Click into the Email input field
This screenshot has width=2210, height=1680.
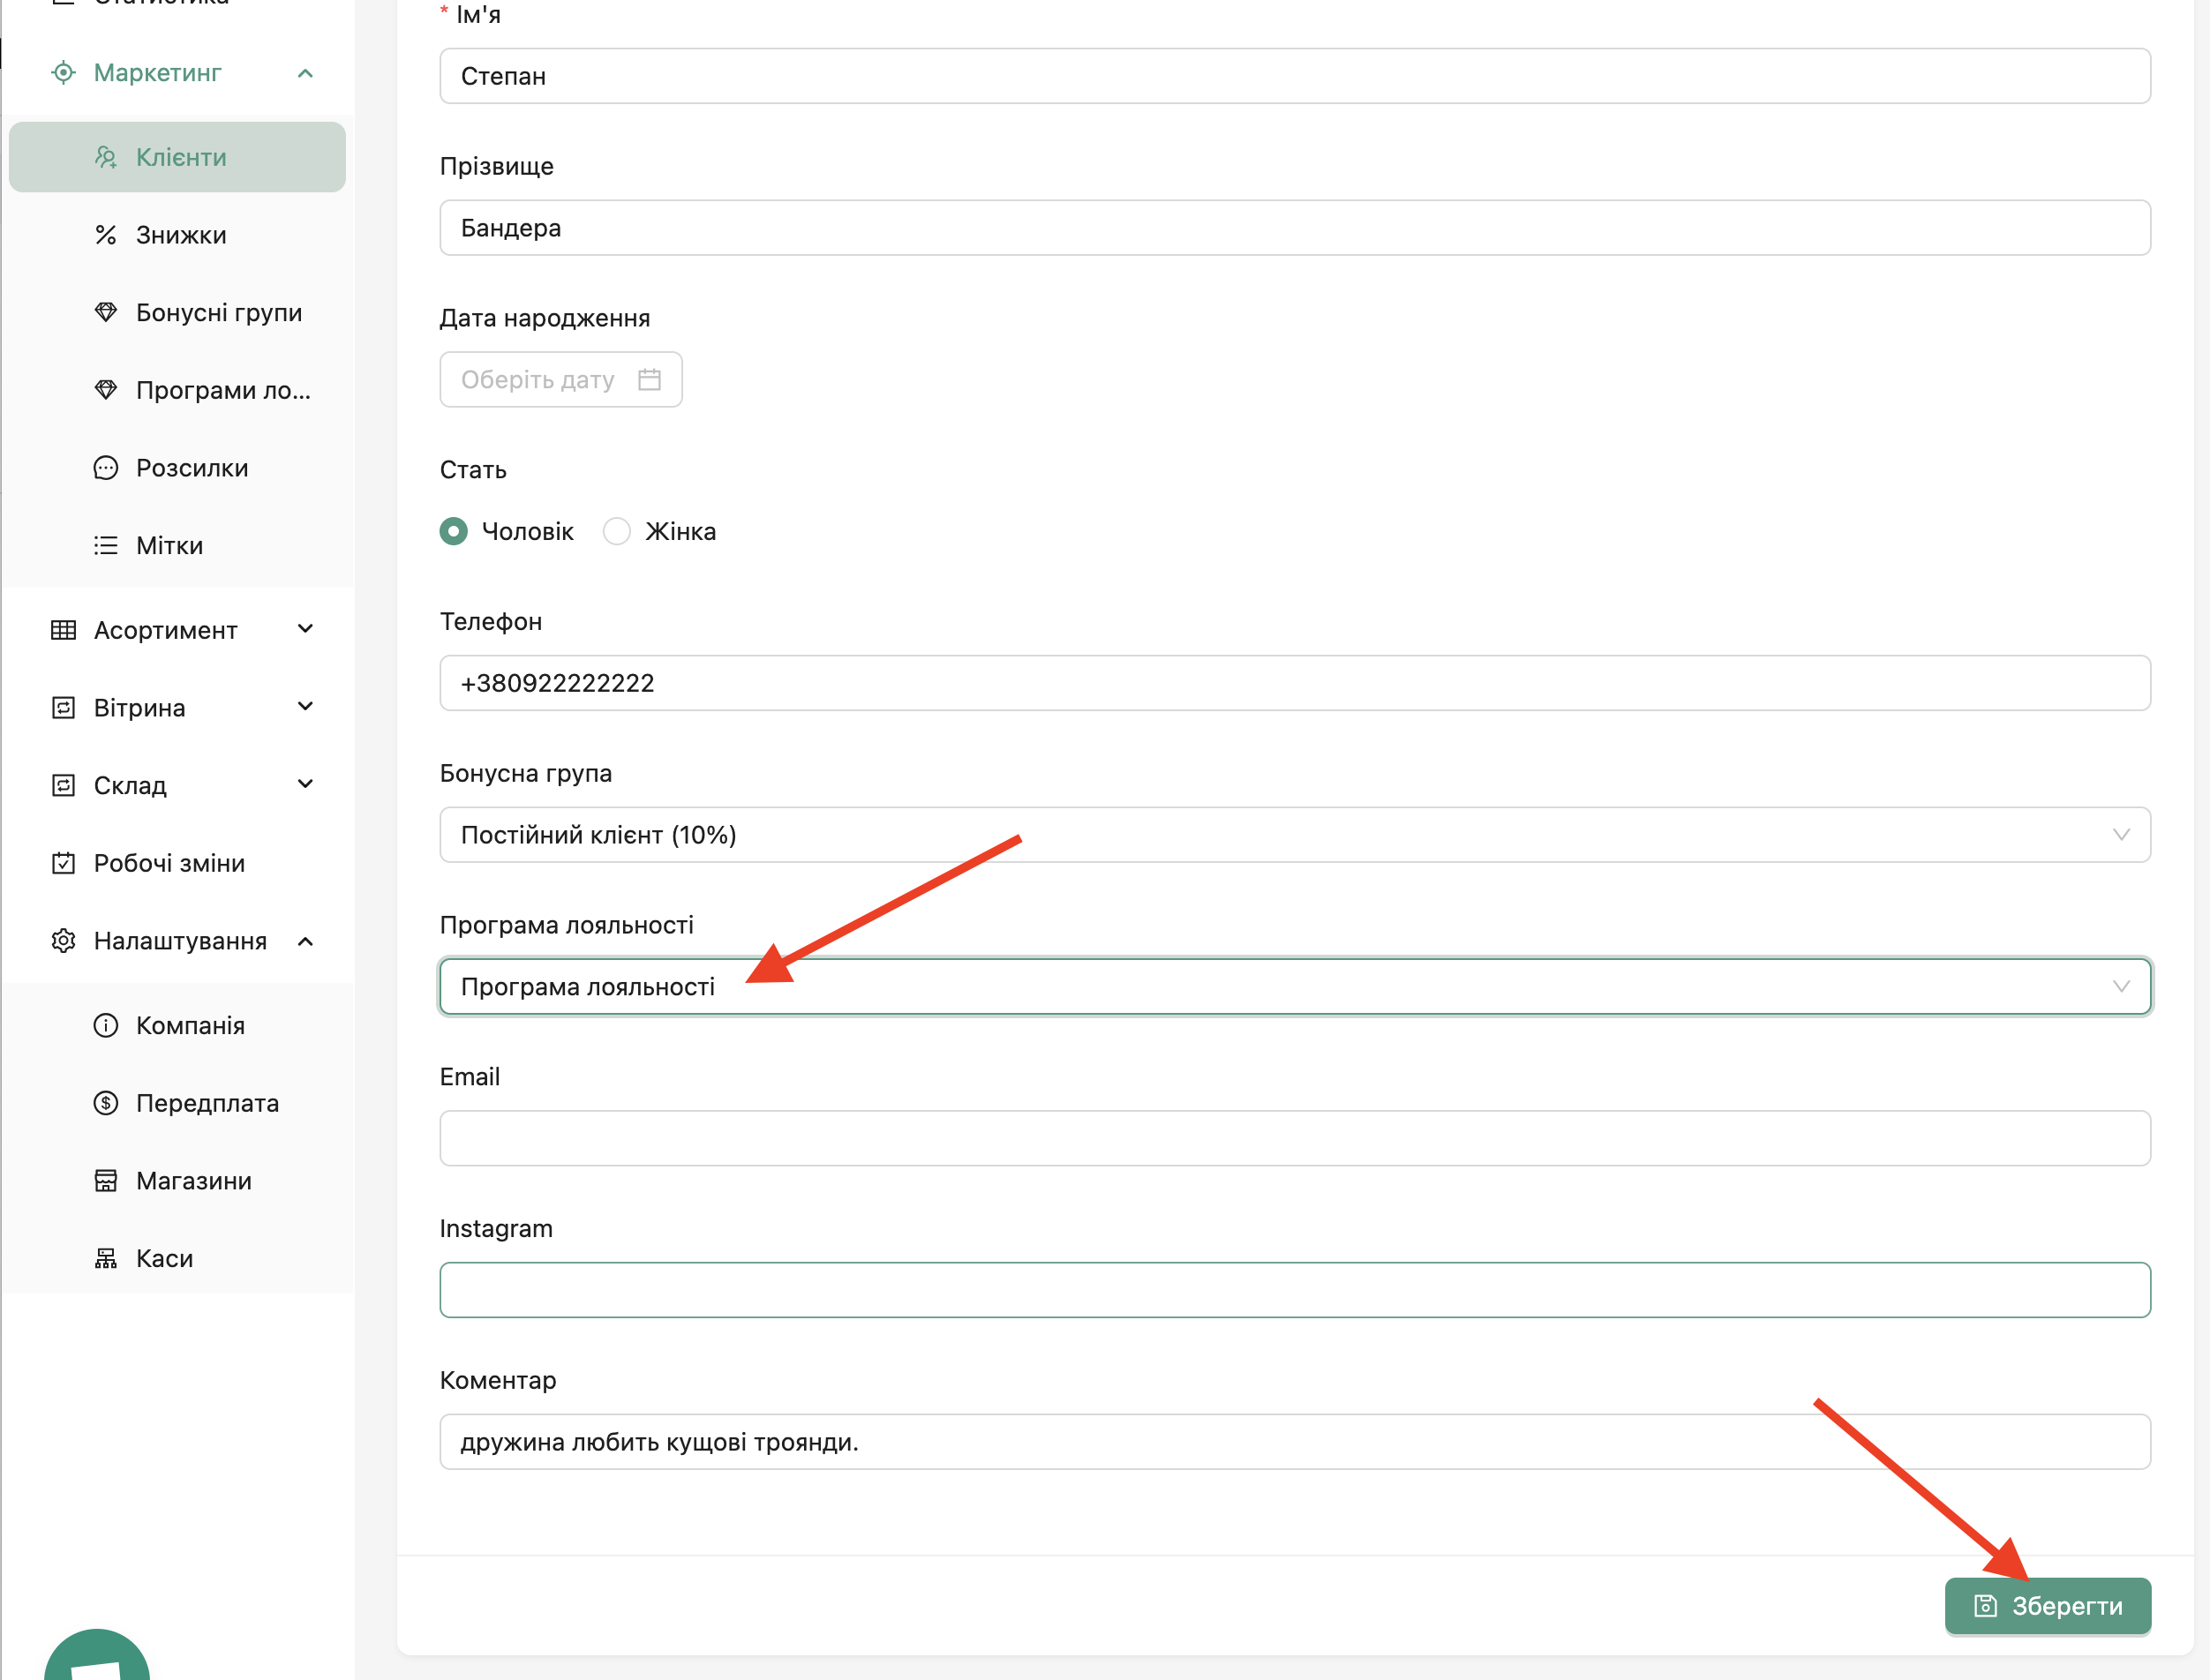(1294, 1138)
